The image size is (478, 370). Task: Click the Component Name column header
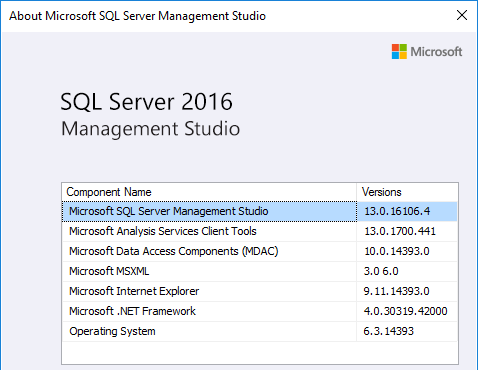209,192
